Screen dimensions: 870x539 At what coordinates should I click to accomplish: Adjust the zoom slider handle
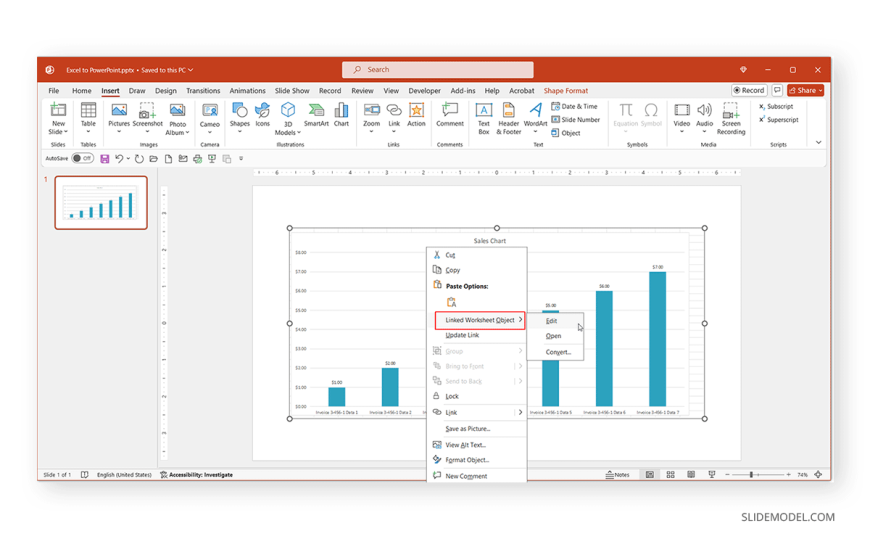pos(751,475)
